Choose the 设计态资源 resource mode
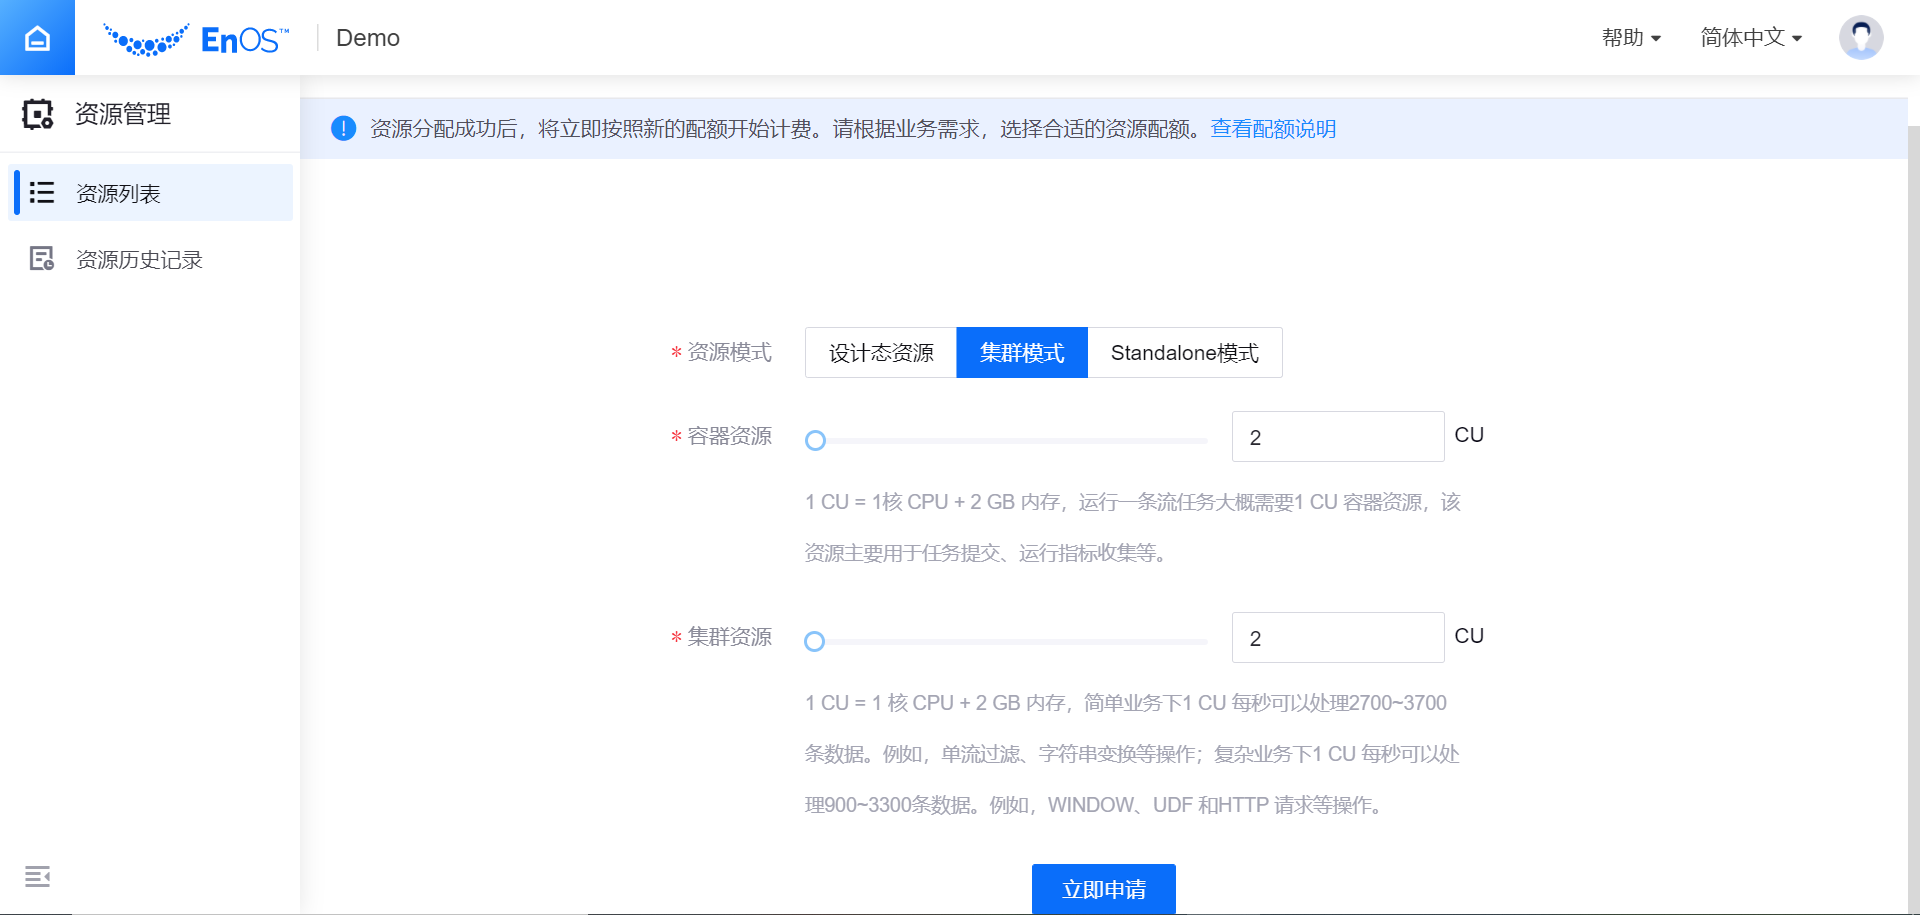The image size is (1920, 915). [881, 353]
